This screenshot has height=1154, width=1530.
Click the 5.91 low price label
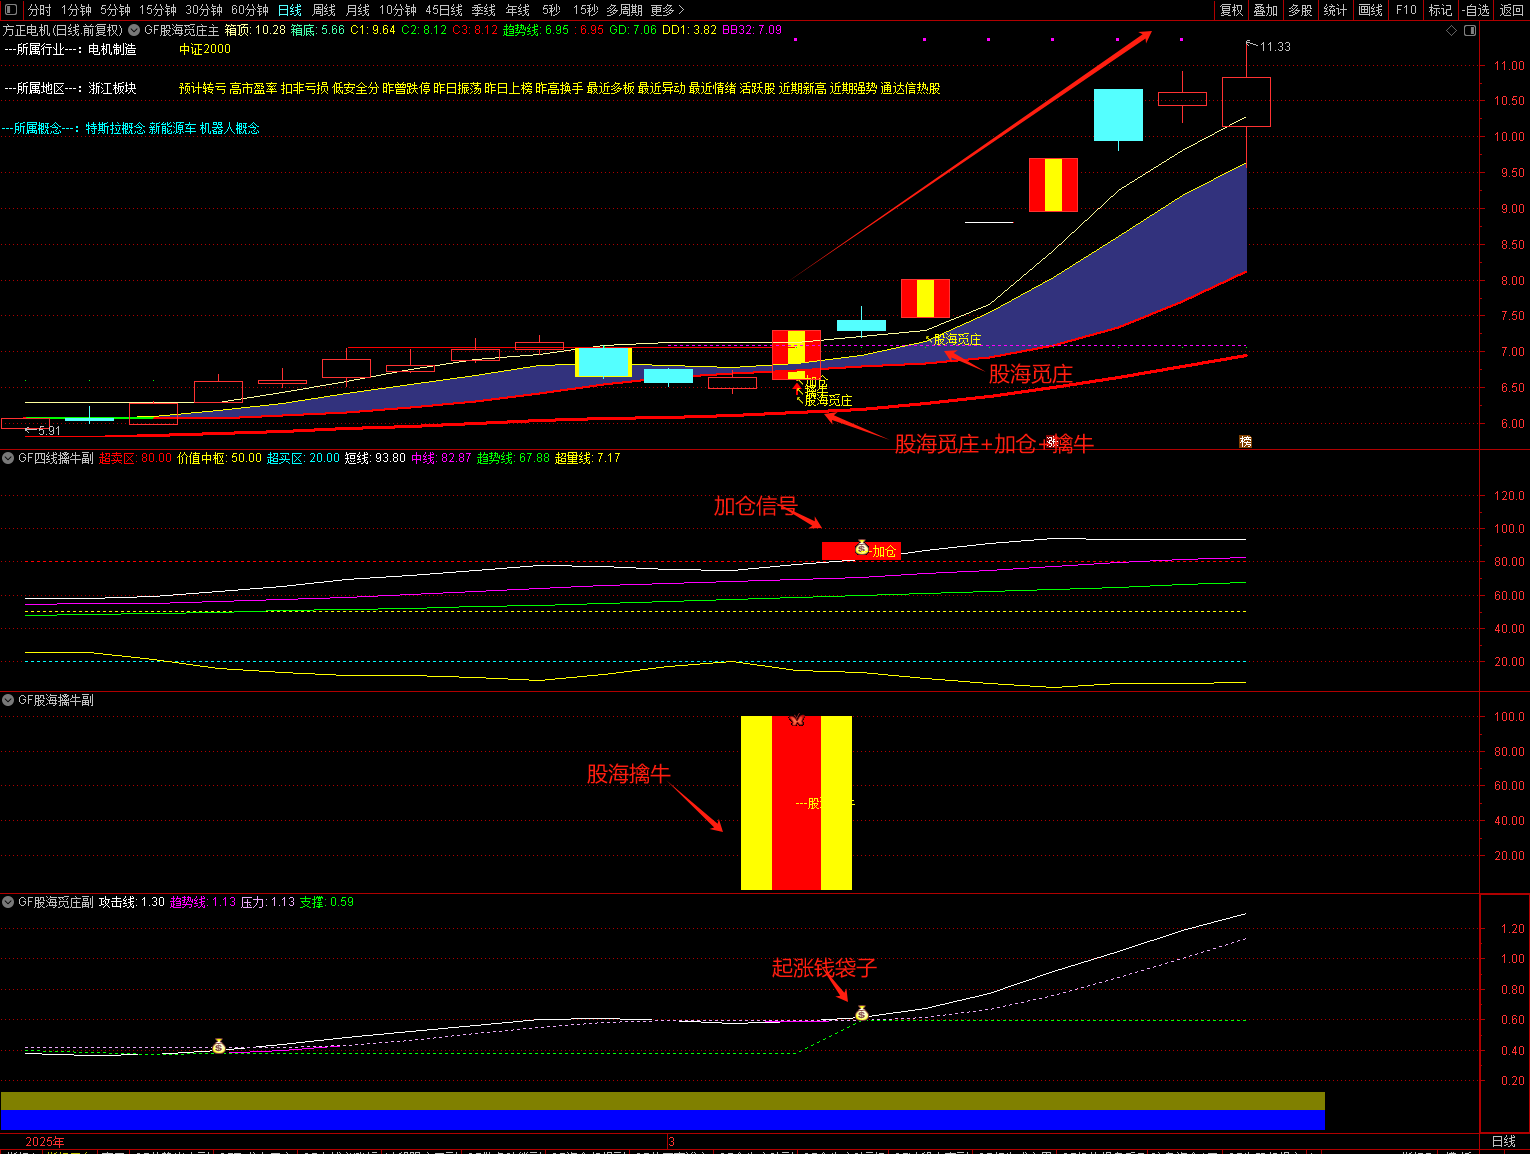(49, 431)
